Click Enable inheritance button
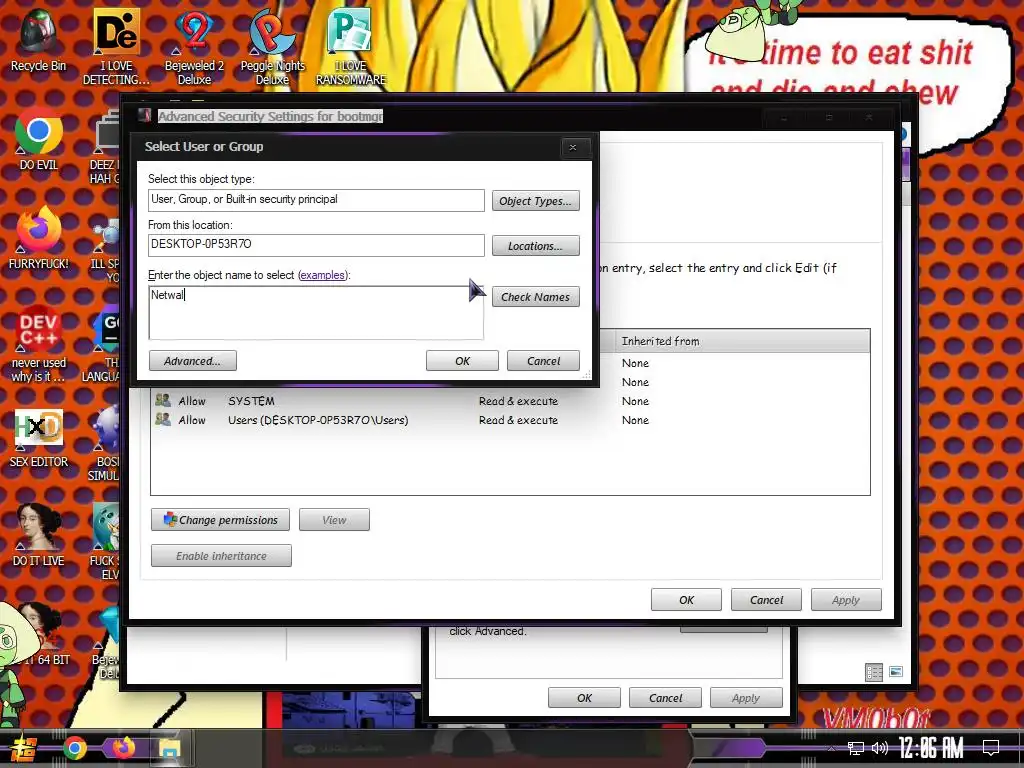The image size is (1024, 768). [221, 556]
